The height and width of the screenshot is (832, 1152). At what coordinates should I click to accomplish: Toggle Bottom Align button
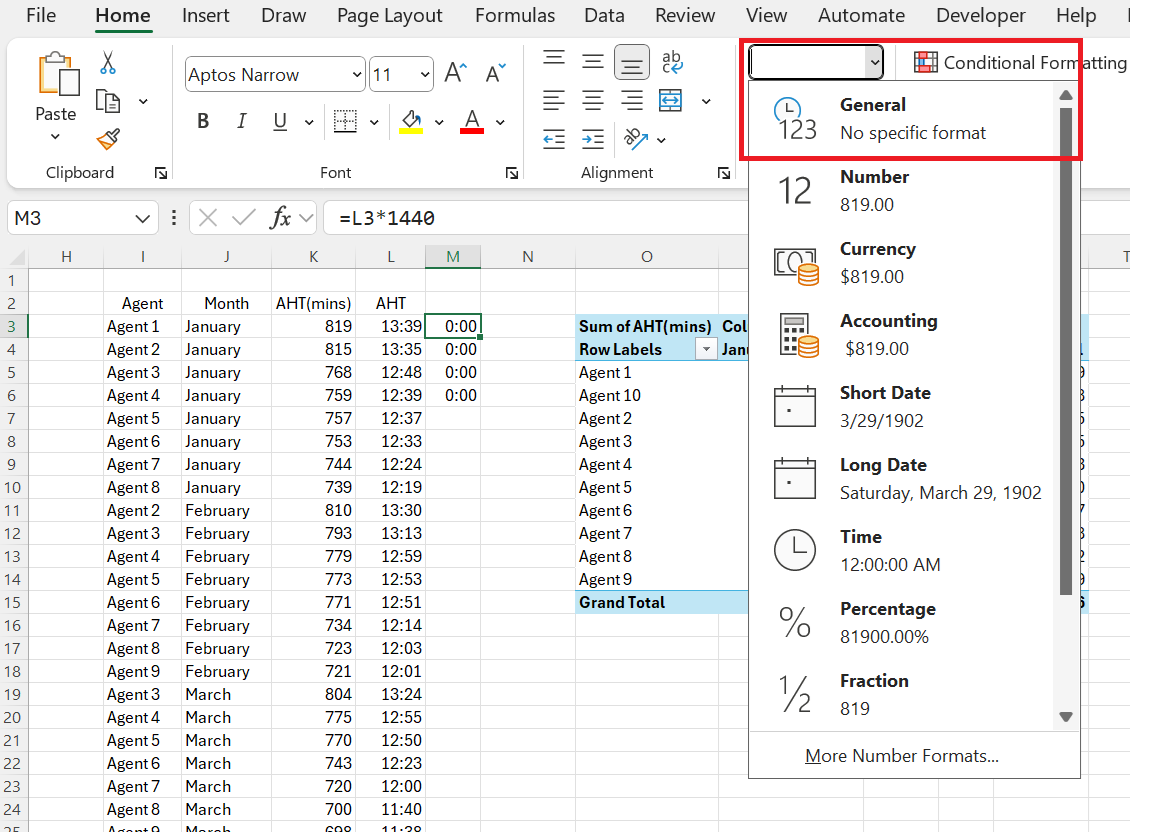click(x=631, y=62)
